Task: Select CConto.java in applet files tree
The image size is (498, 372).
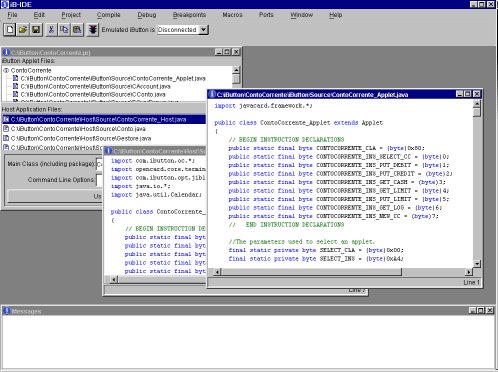Action: tap(93, 94)
